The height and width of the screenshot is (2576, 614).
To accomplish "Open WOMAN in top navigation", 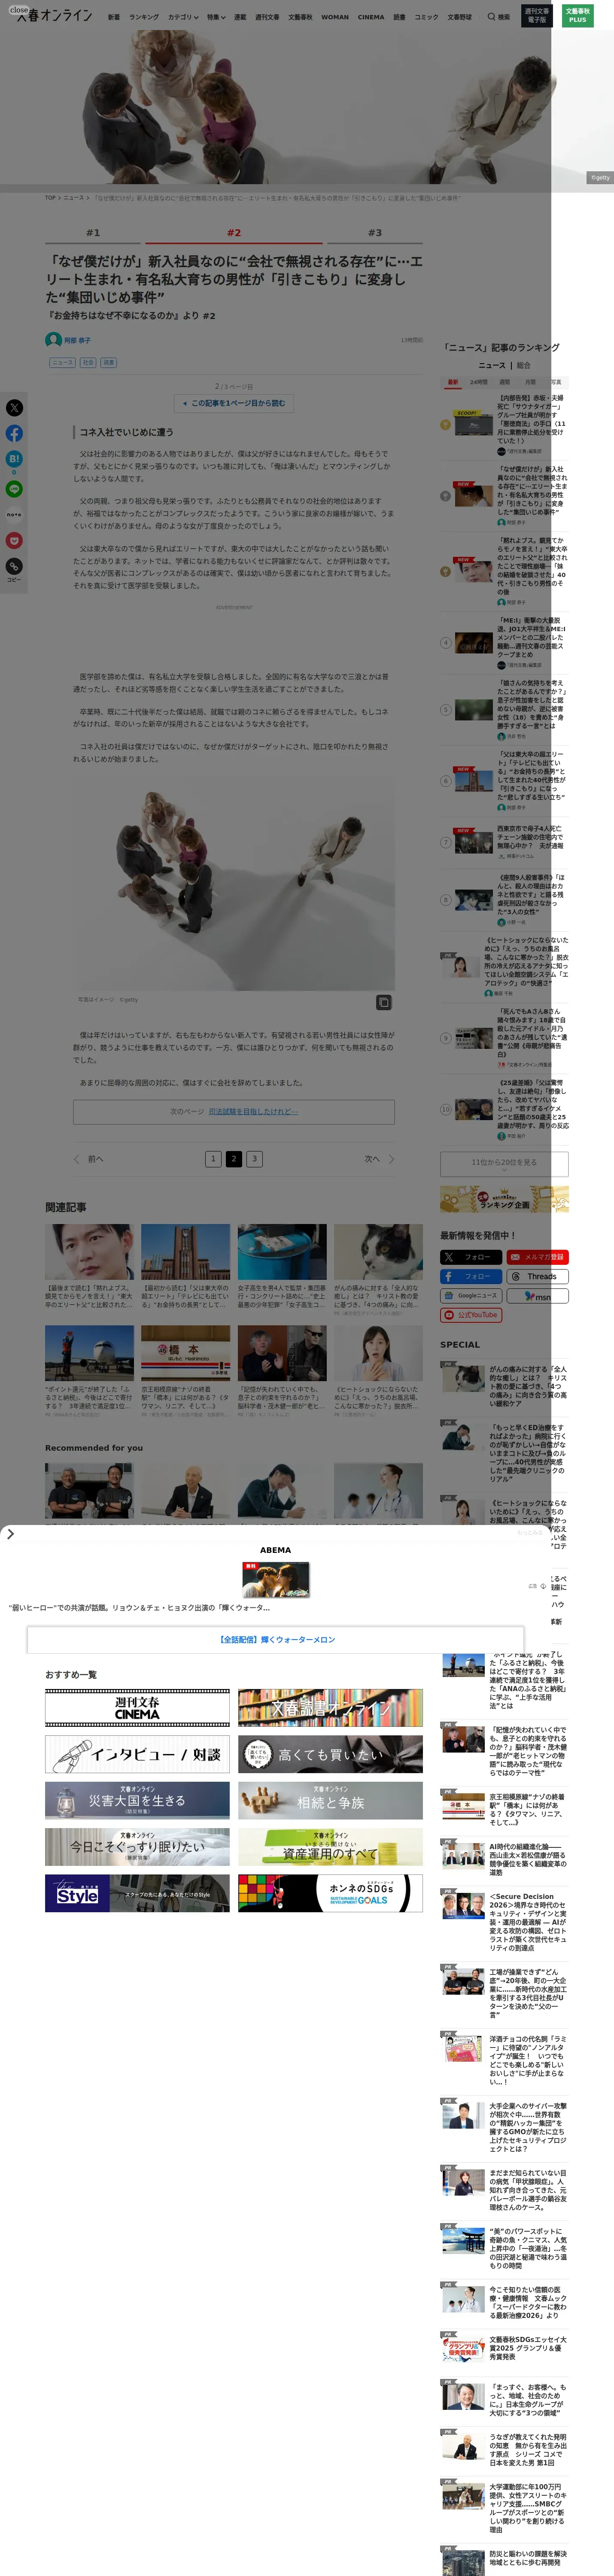I will click(335, 17).
